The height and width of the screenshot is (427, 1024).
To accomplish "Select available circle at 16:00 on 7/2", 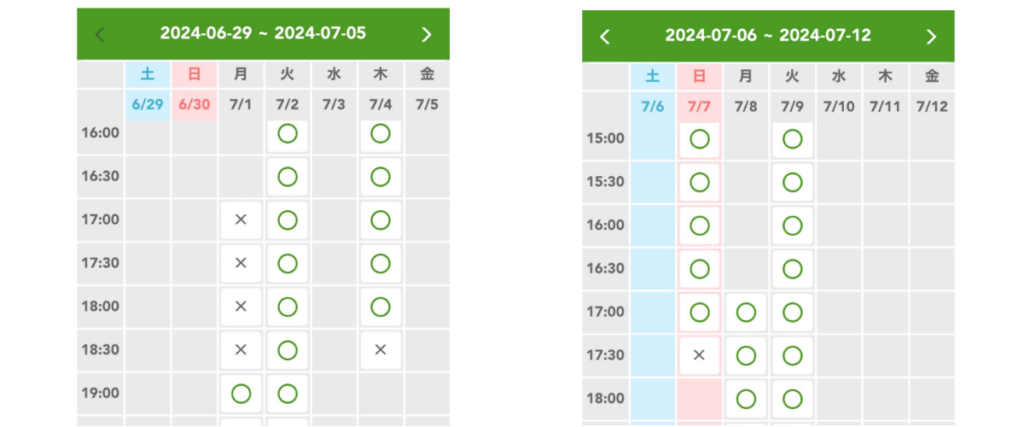I will (287, 133).
